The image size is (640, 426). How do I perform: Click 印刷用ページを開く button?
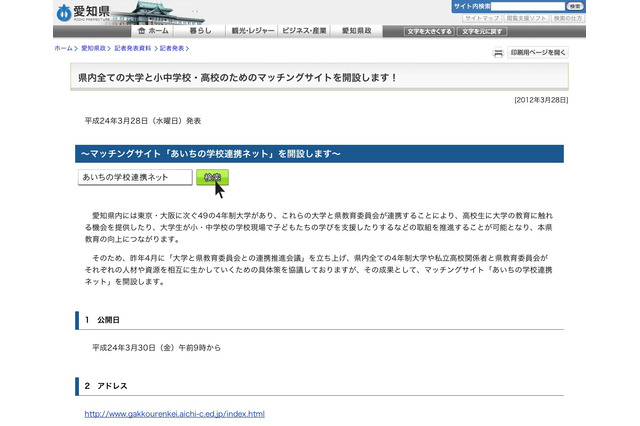[538, 52]
